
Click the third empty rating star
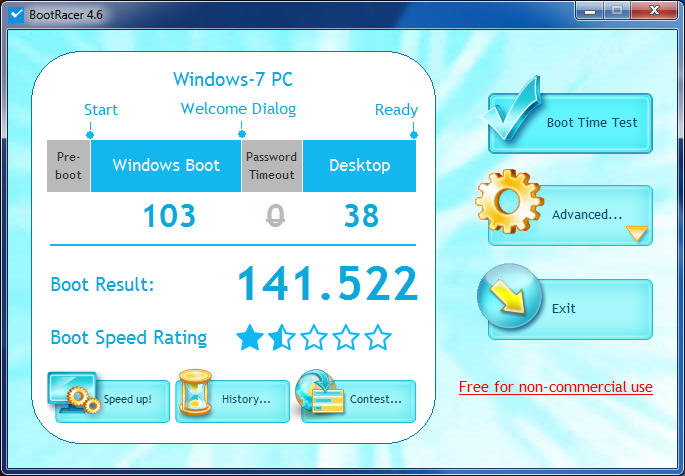click(314, 338)
